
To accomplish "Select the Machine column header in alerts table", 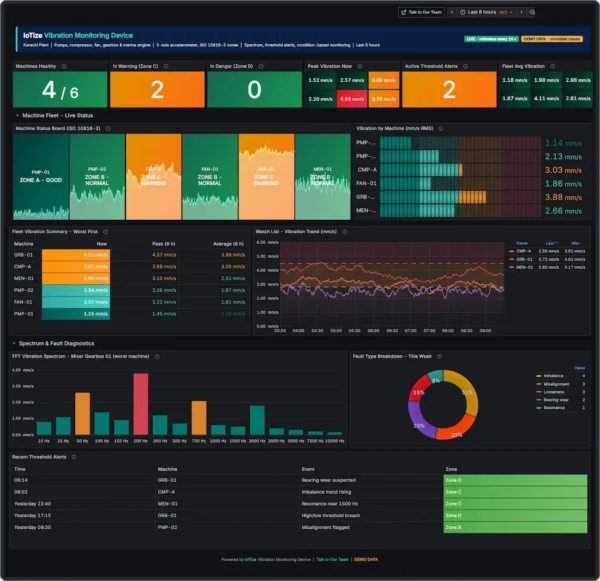I will [167, 469].
